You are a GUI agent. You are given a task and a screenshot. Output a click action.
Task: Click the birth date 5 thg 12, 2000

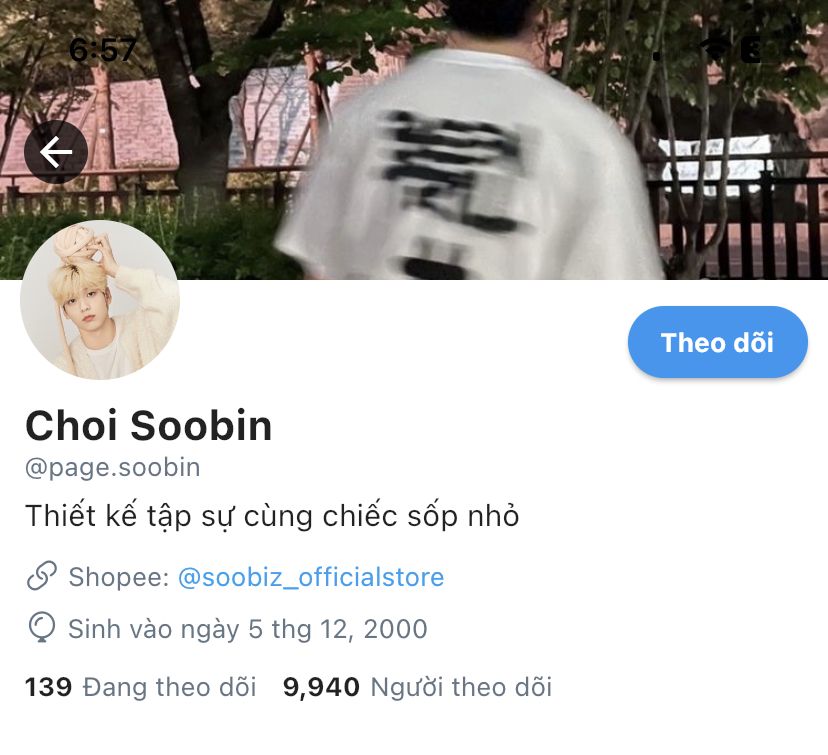click(338, 629)
